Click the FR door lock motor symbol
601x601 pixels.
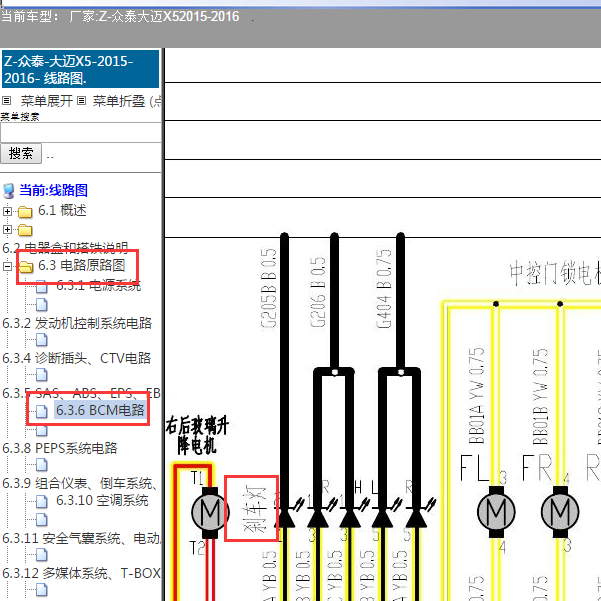tap(560, 512)
